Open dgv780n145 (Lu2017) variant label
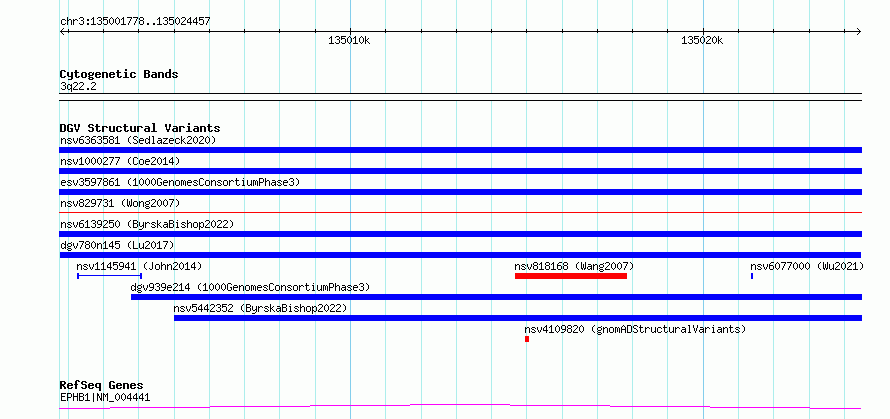The image size is (890, 419). (x=117, y=245)
